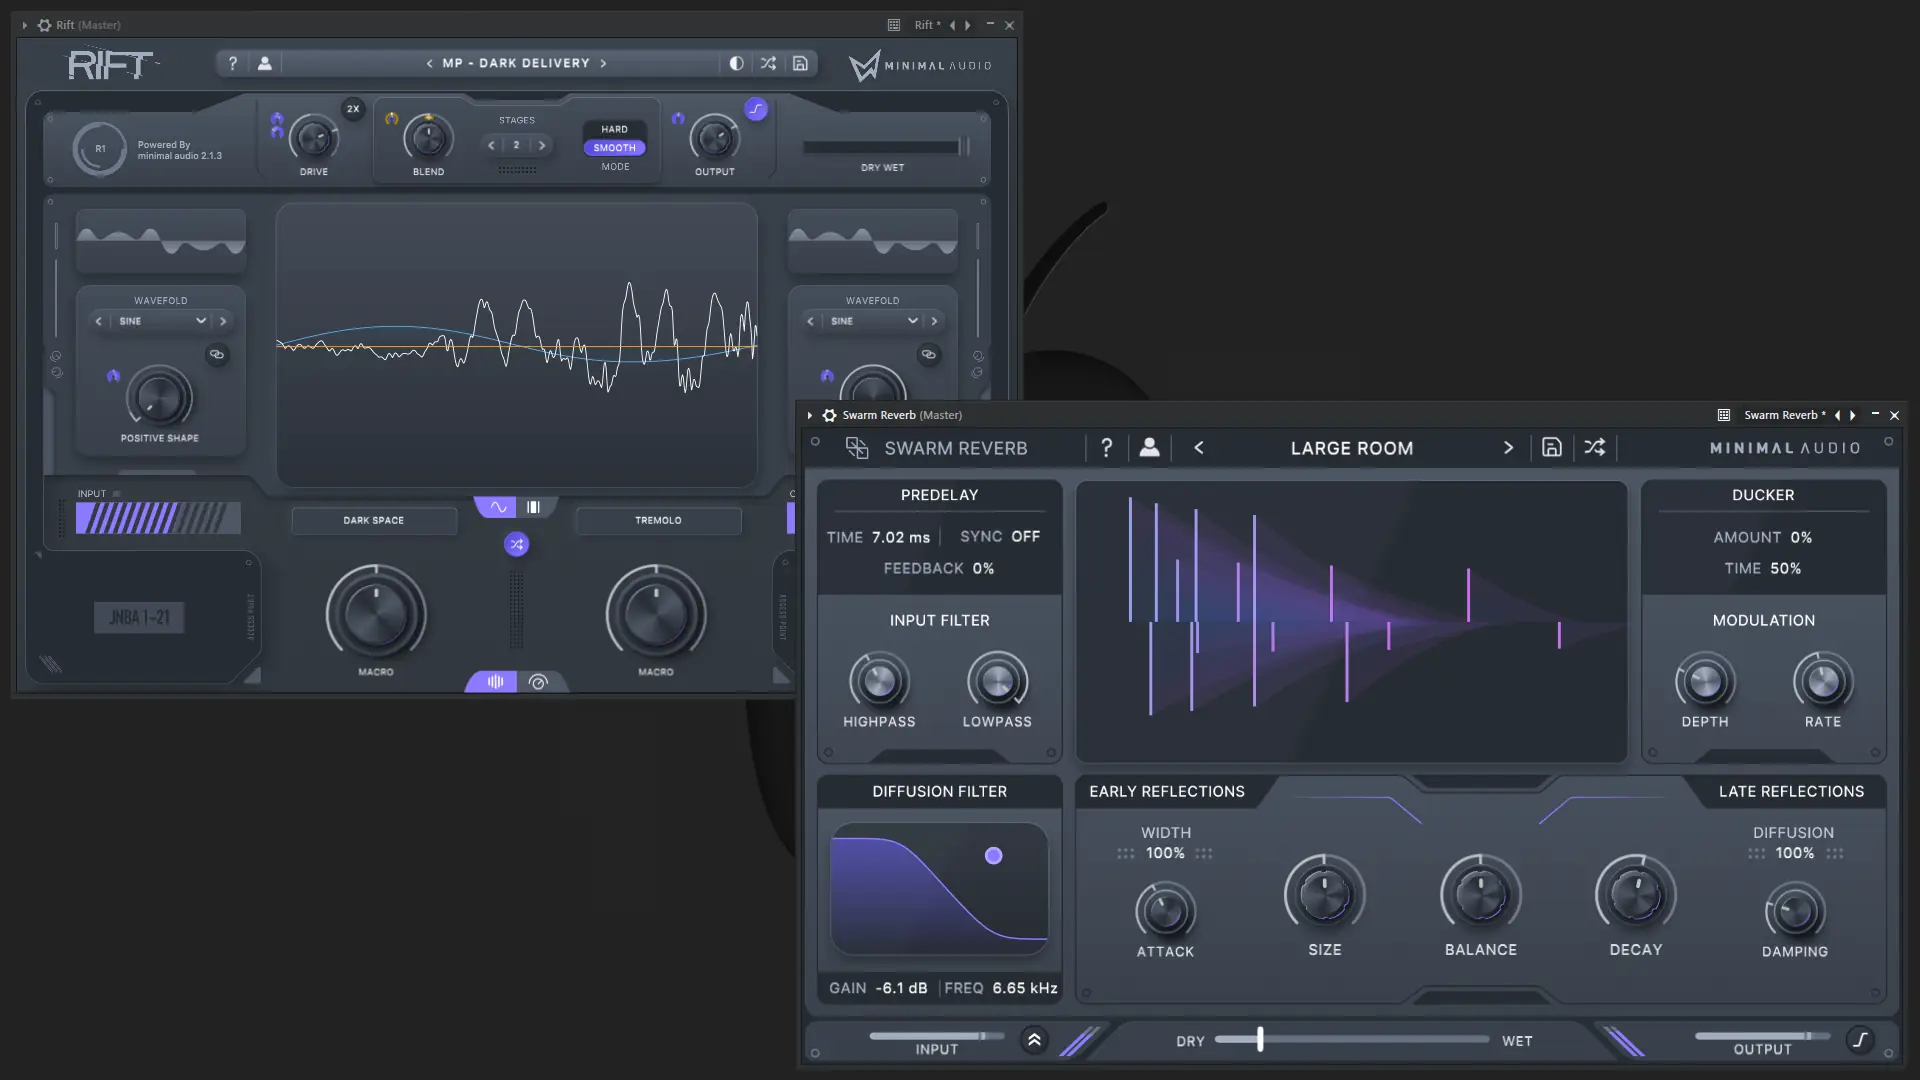Switch to the Early Reflections tab
Image resolution: width=1920 pixels, height=1080 pixels.
[x=1166, y=791]
